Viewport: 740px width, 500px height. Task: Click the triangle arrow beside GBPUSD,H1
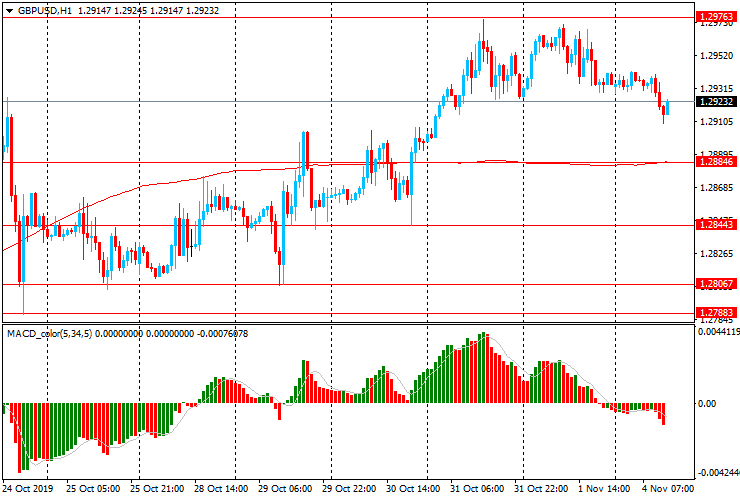pos(8,10)
